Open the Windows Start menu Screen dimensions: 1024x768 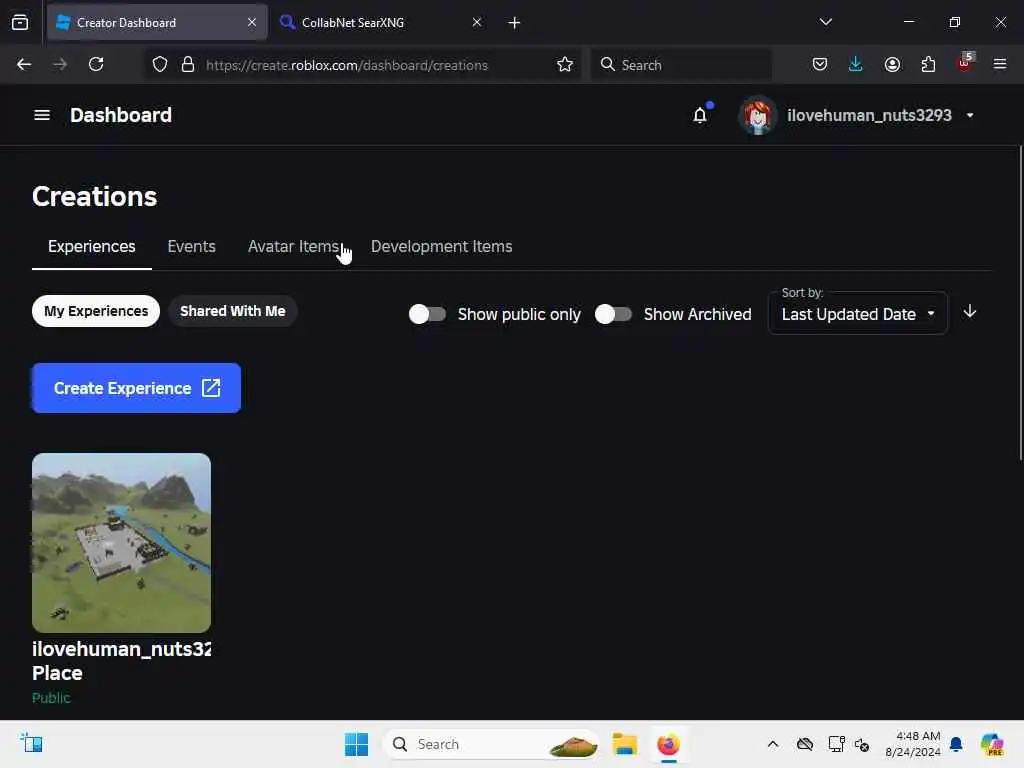click(357, 744)
